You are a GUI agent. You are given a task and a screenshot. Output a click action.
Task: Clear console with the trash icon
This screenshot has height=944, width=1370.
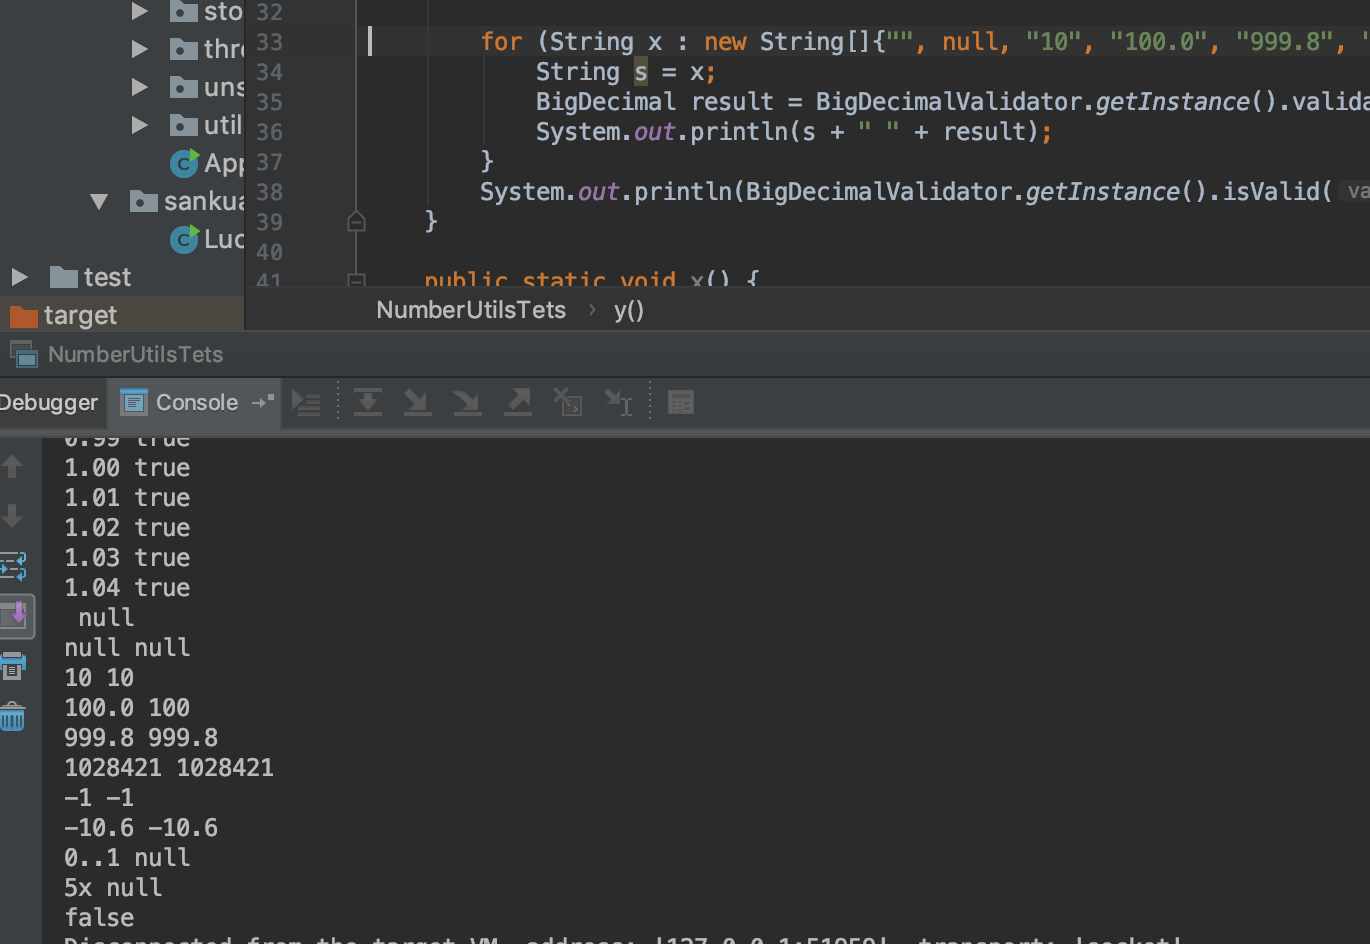pyautogui.click(x=13, y=716)
